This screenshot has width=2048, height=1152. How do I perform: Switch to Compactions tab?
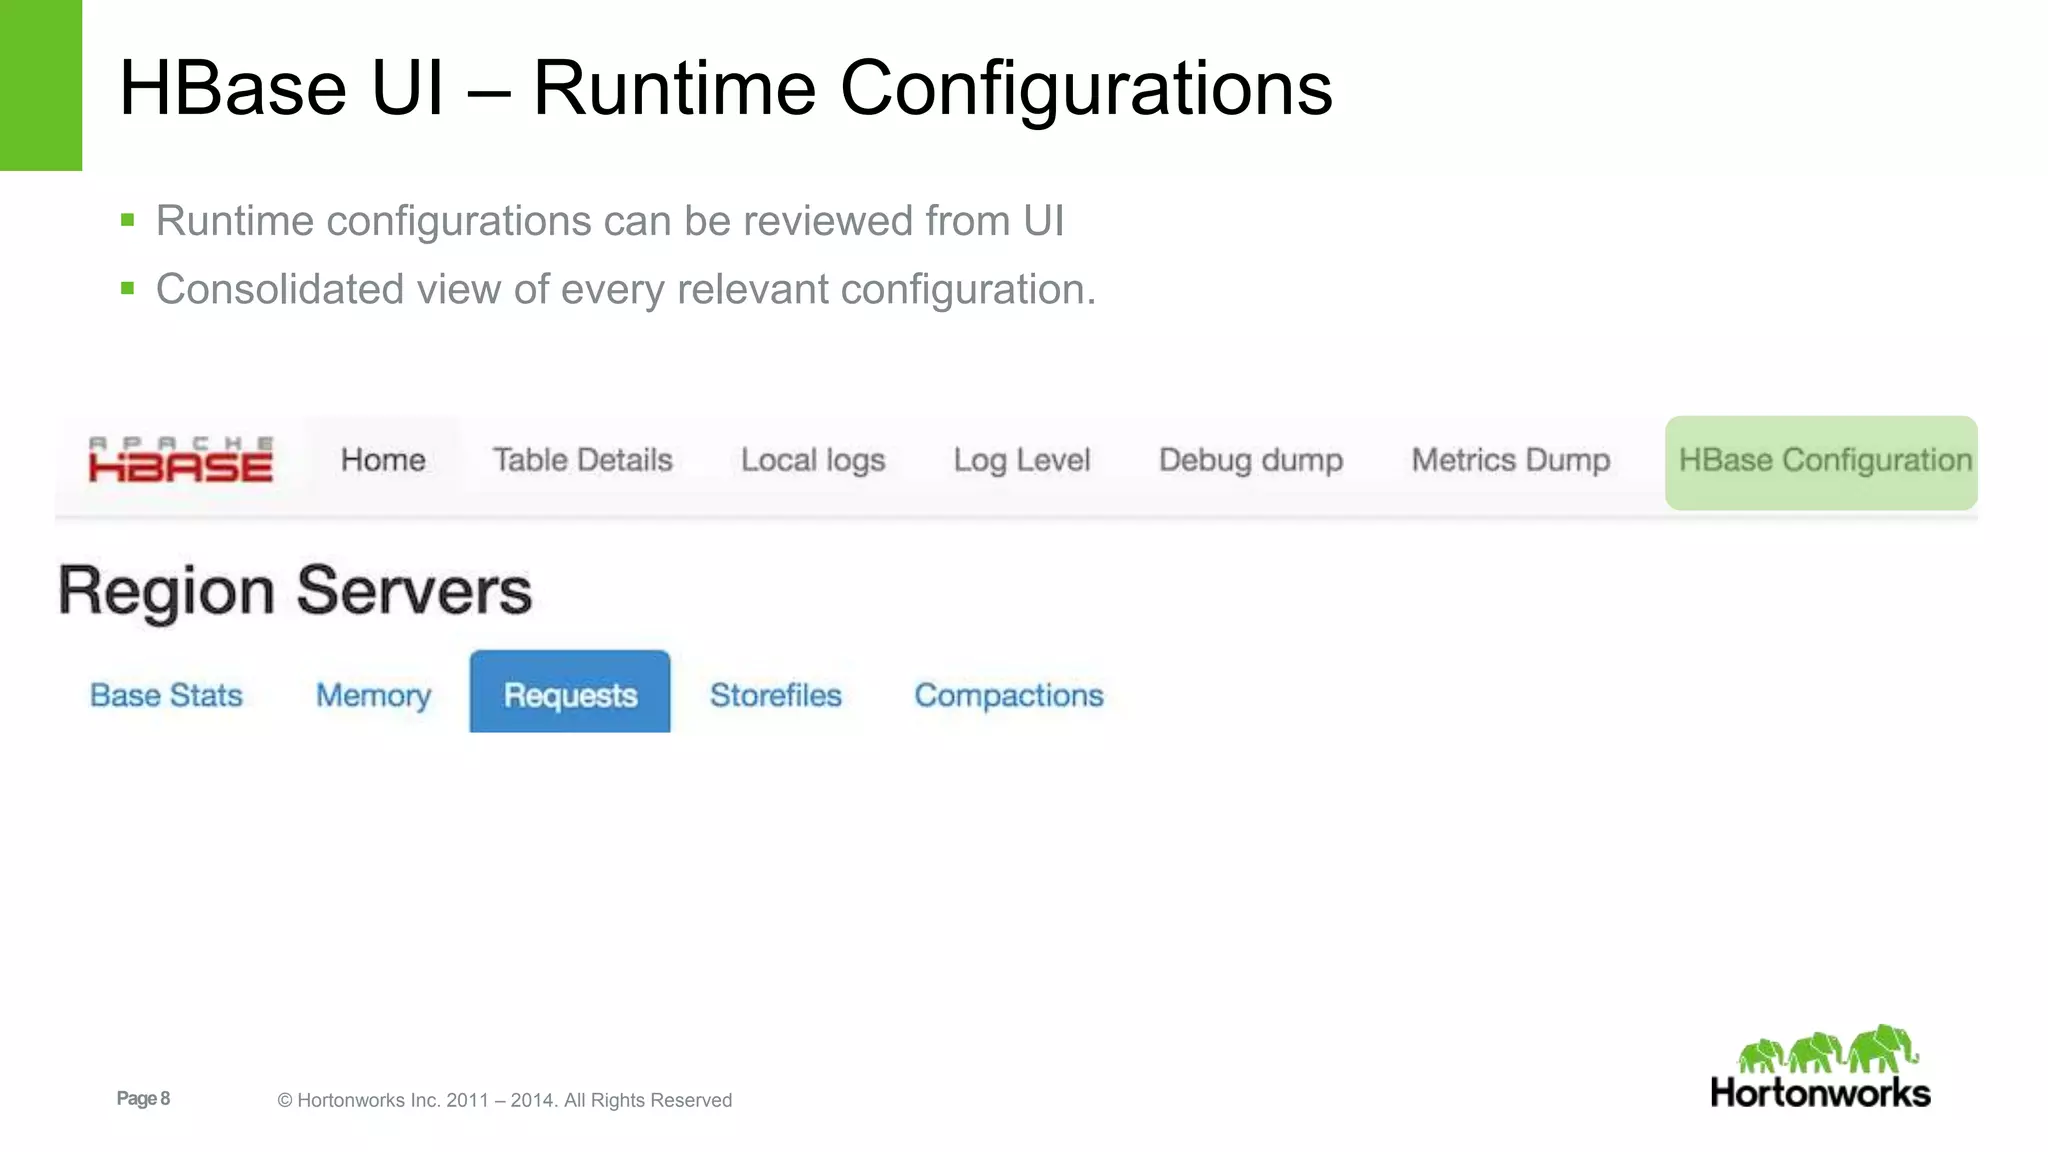[1009, 696]
